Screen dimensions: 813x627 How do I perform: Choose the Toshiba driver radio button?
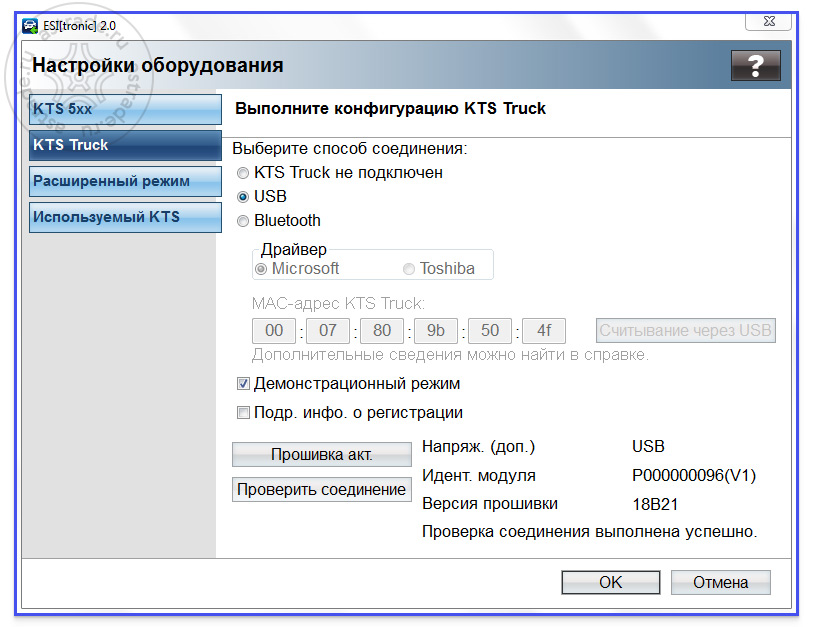pos(409,269)
